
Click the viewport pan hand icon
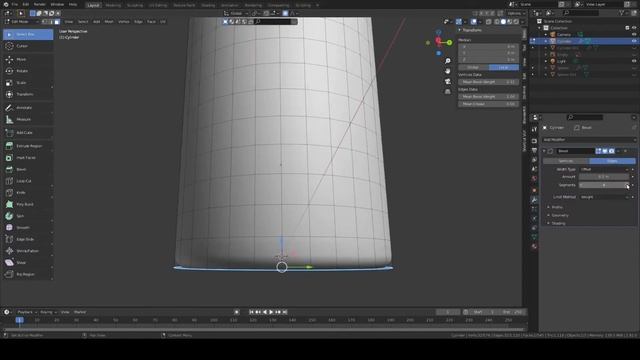coord(448,71)
